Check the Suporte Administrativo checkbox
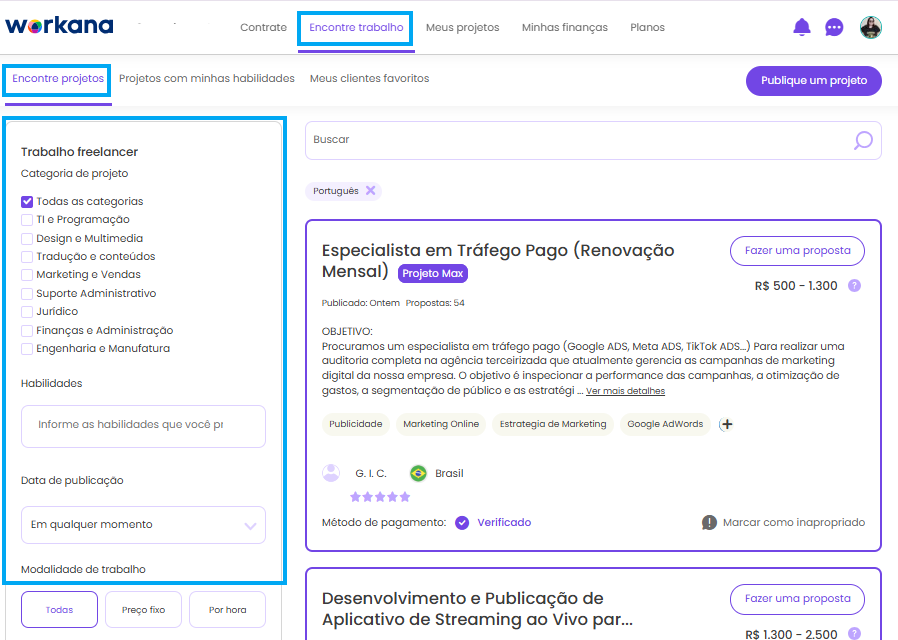898x640 pixels. pyautogui.click(x=27, y=294)
